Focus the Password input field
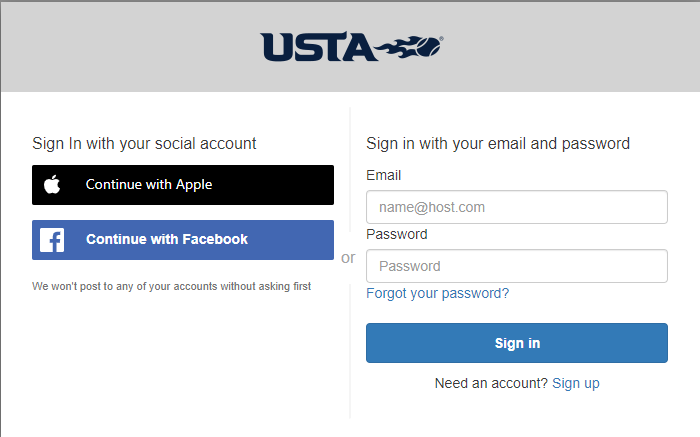This screenshot has width=700, height=437. point(517,266)
